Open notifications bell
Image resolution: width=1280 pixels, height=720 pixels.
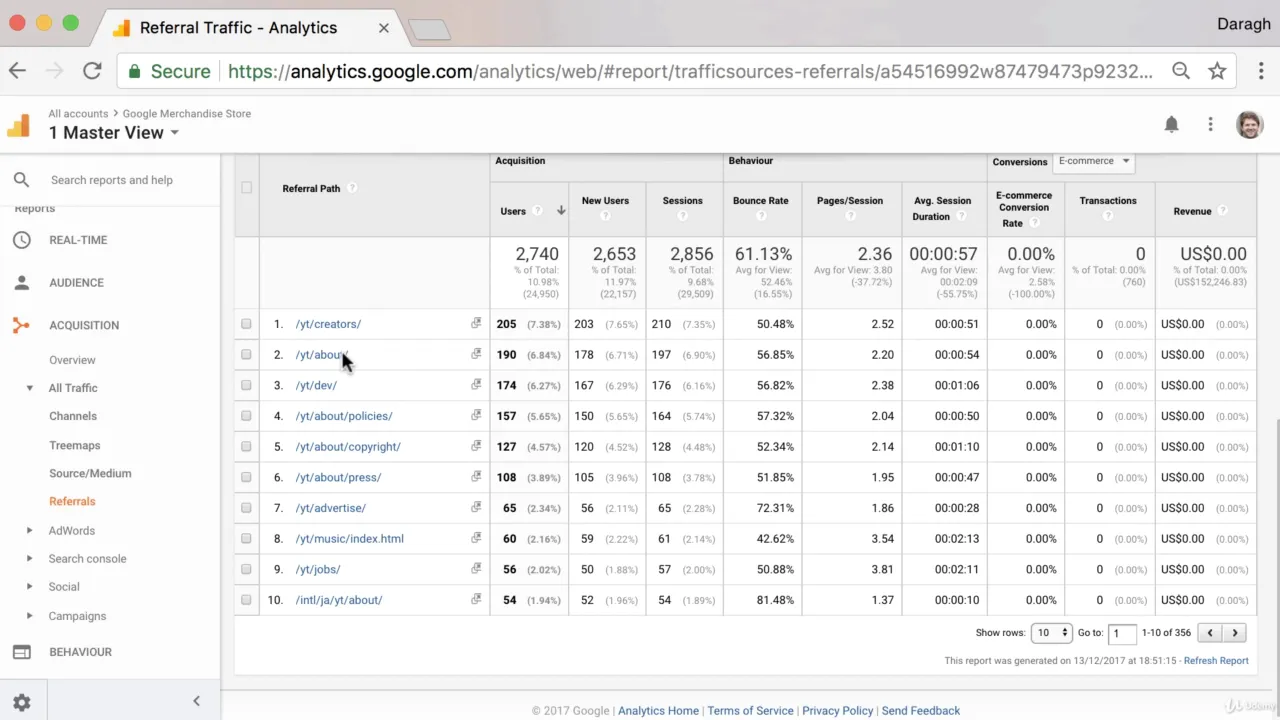[x=1171, y=124]
